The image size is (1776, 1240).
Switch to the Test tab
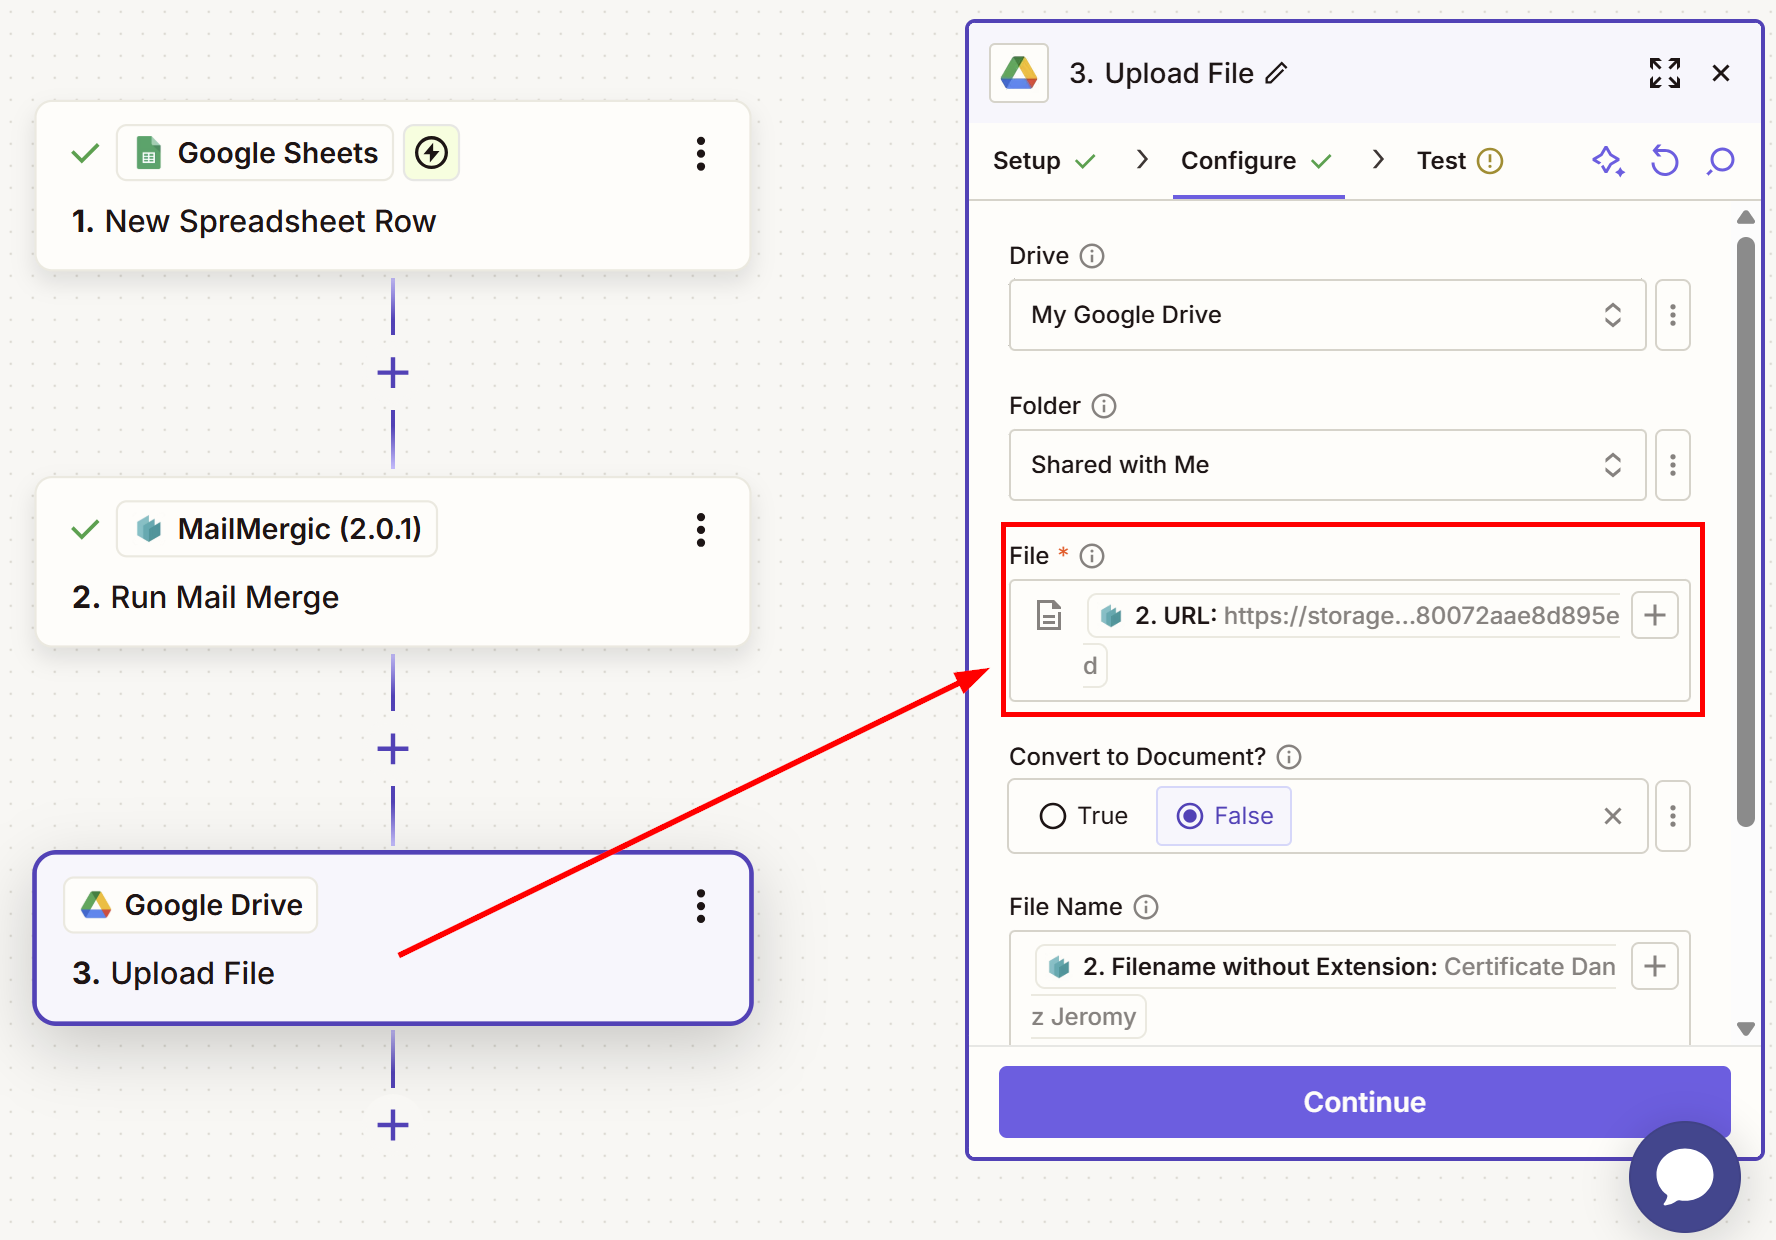coord(1440,160)
